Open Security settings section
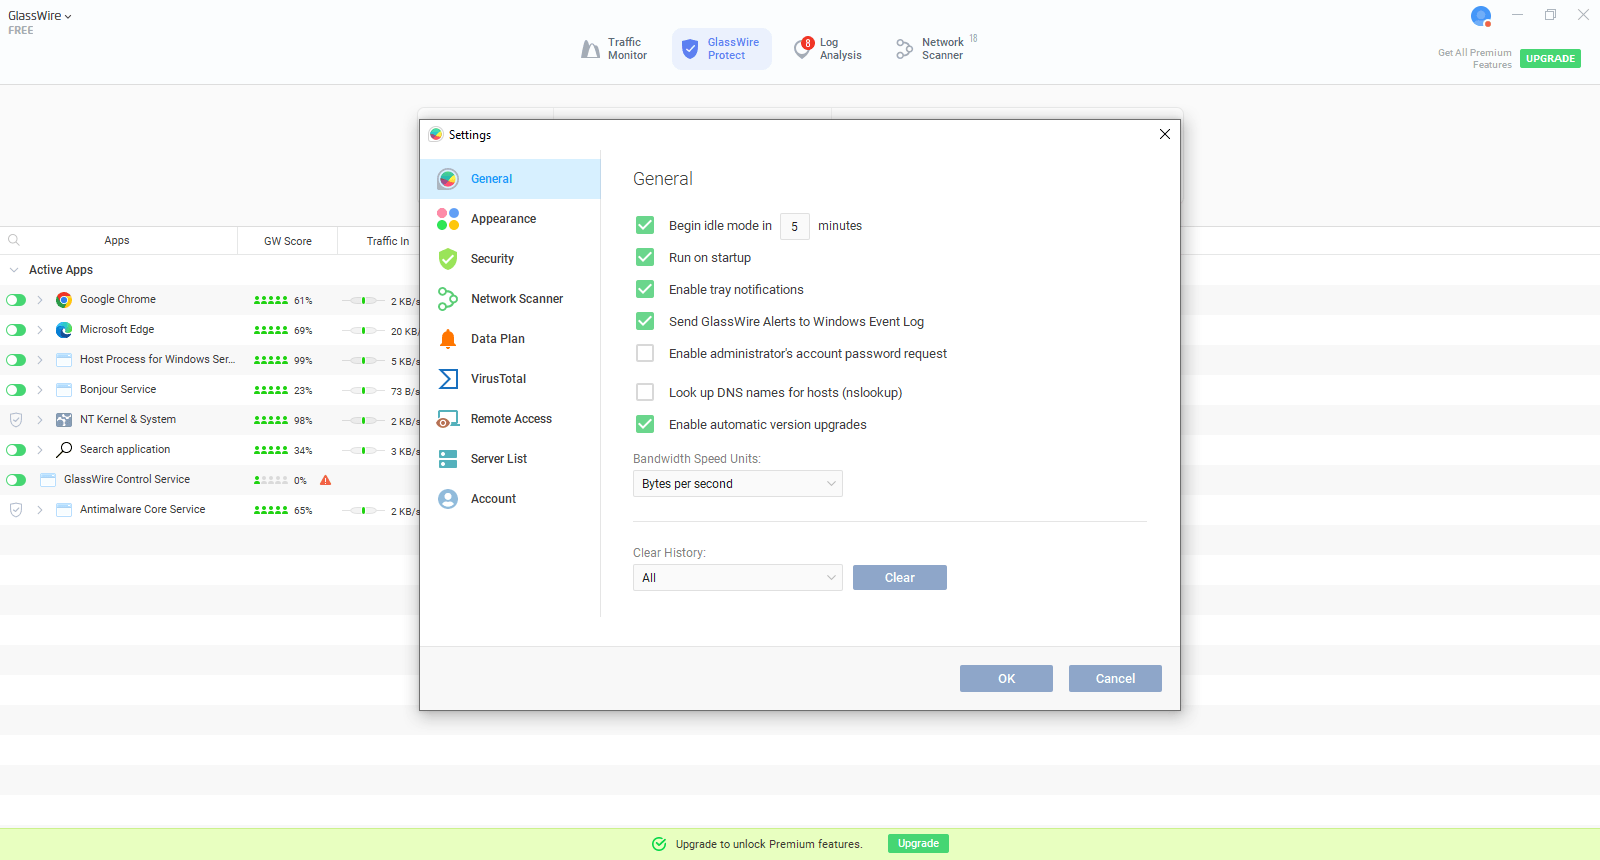1600x860 pixels. click(x=510, y=259)
